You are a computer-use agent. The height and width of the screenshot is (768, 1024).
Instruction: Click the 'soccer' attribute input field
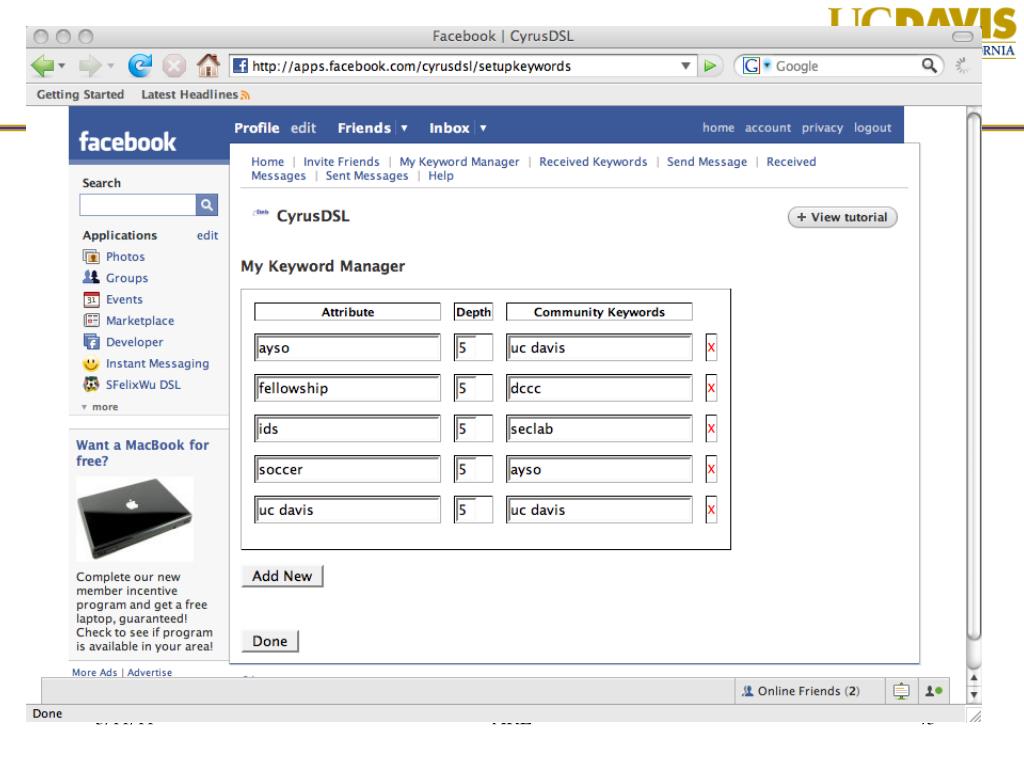coord(347,469)
